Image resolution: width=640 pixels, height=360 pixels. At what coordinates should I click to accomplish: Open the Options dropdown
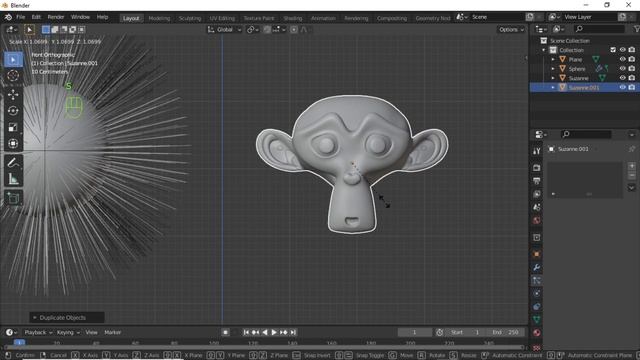coord(511,29)
